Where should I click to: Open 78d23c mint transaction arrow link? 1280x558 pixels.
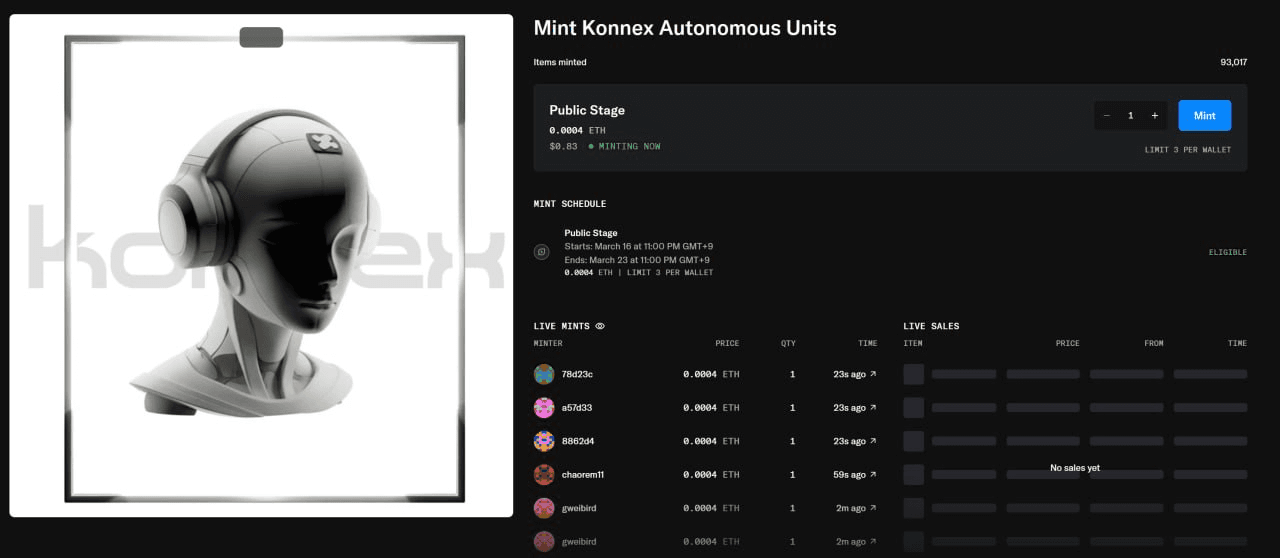[872, 374]
